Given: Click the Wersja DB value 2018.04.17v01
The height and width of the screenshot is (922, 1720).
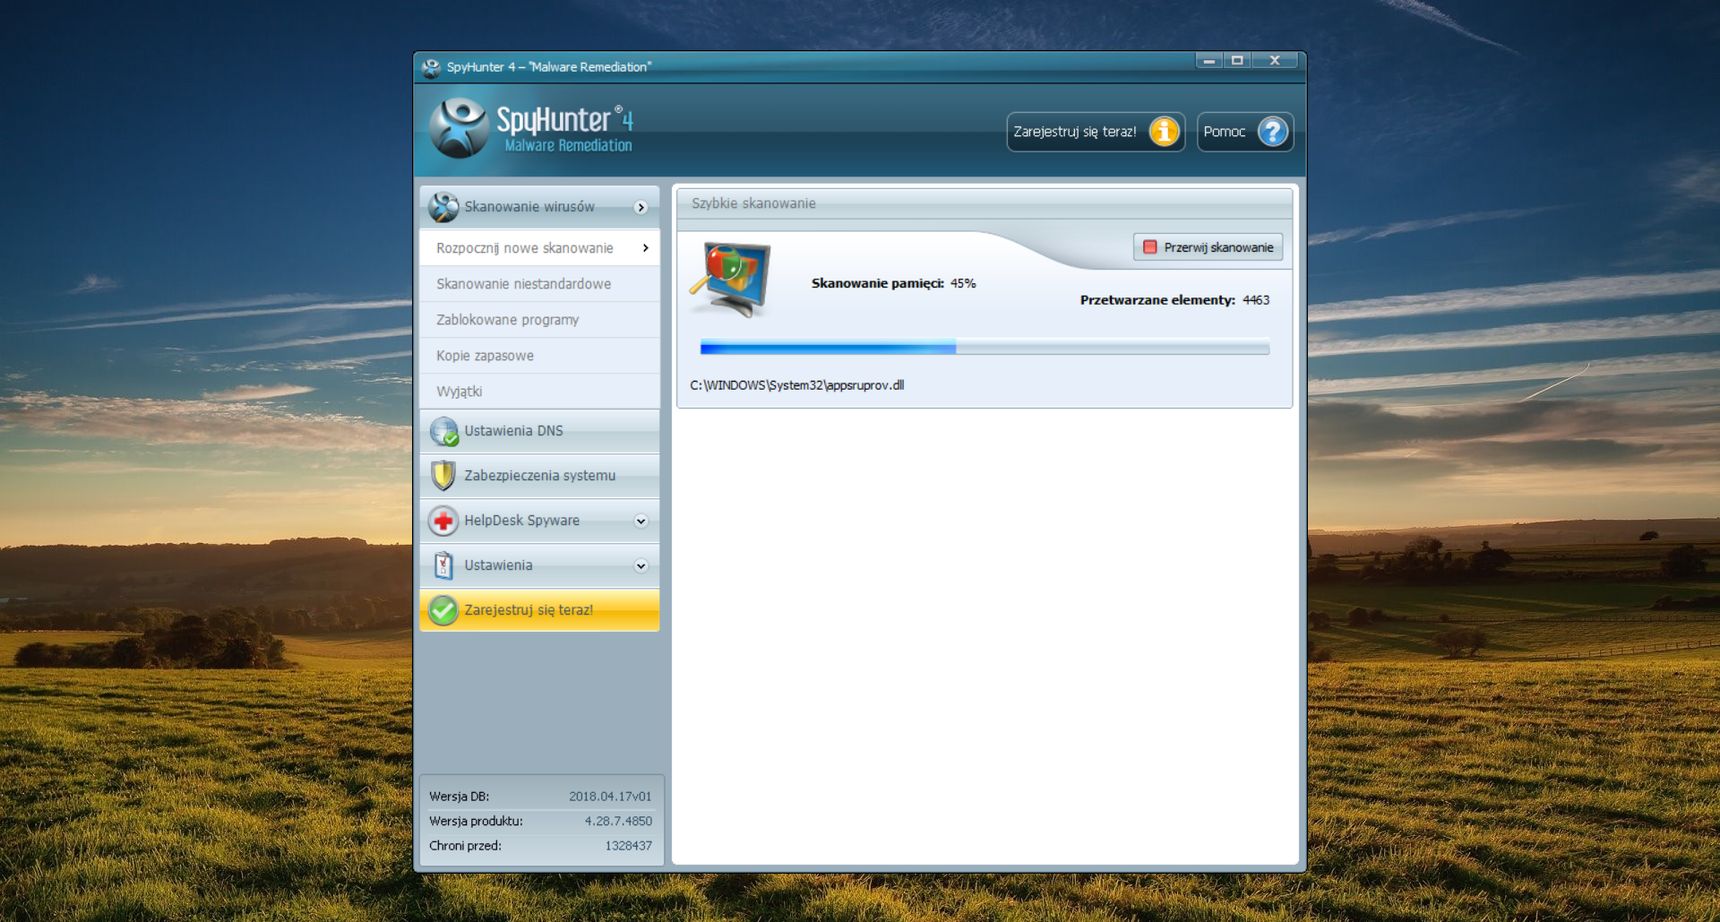Looking at the screenshot, I should point(610,797).
